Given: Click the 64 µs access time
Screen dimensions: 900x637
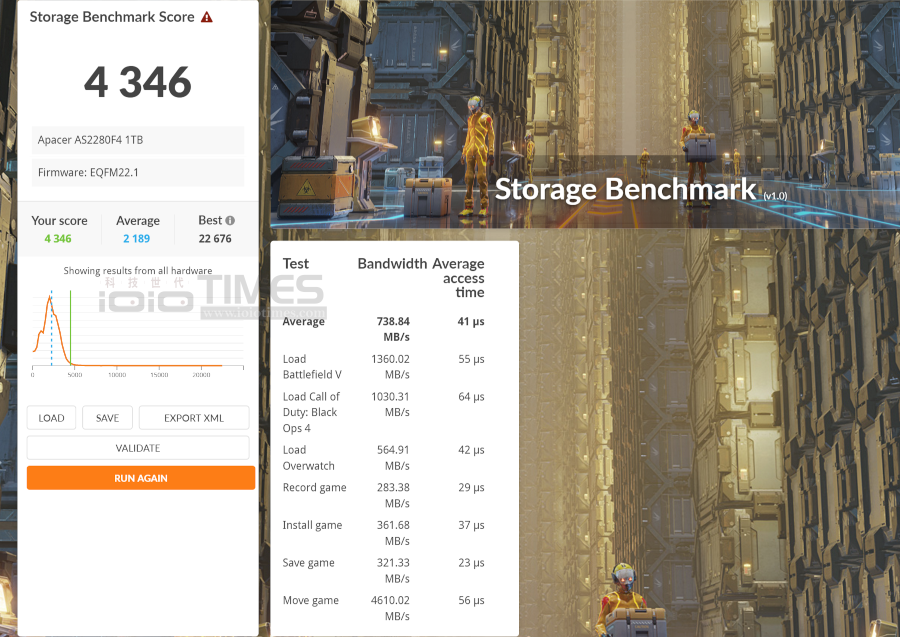Looking at the screenshot, I should tap(471, 397).
